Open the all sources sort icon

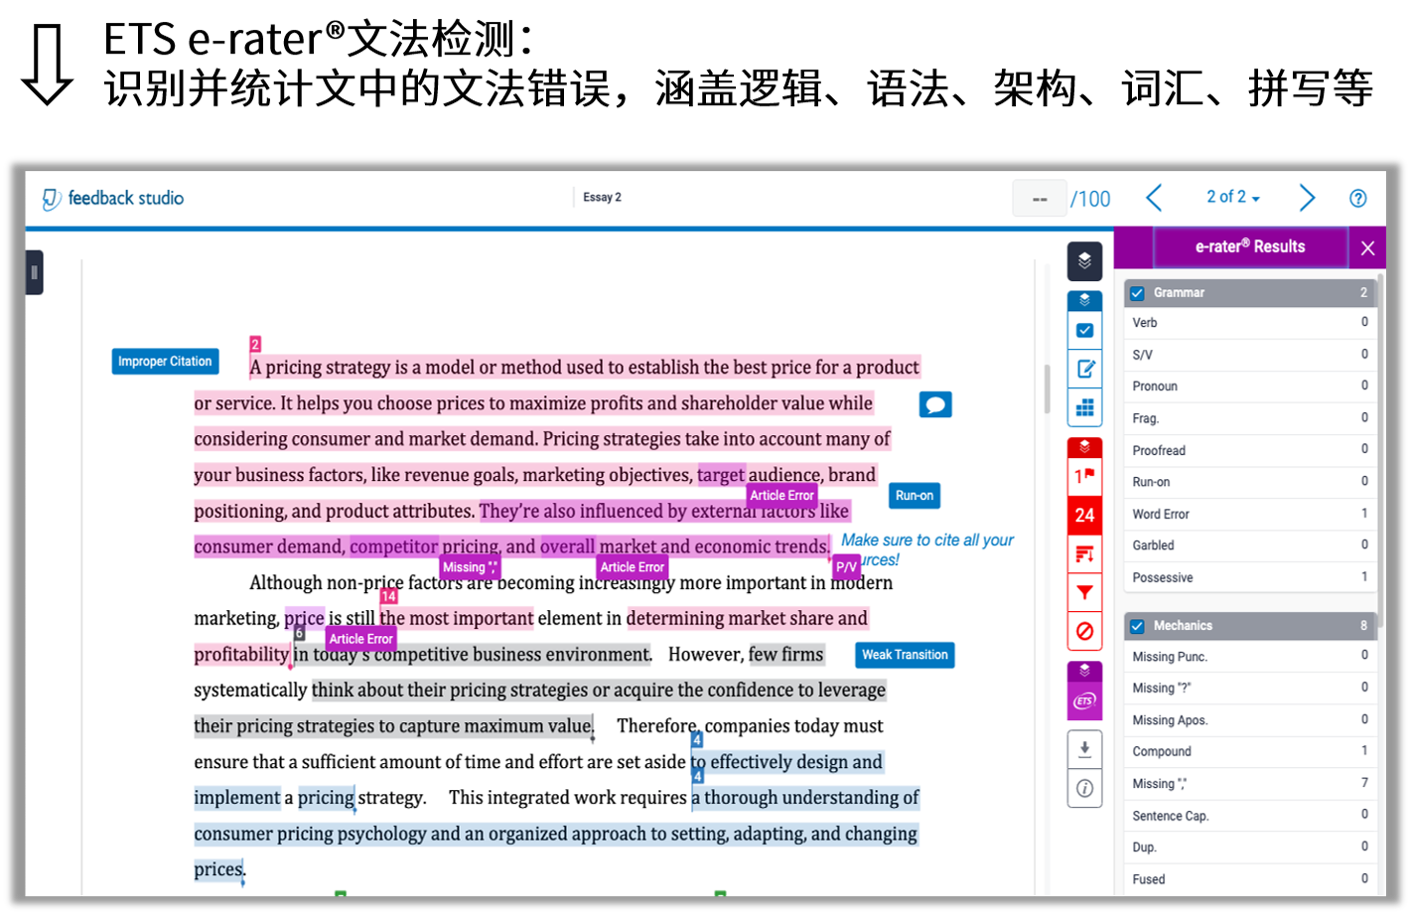point(1084,554)
